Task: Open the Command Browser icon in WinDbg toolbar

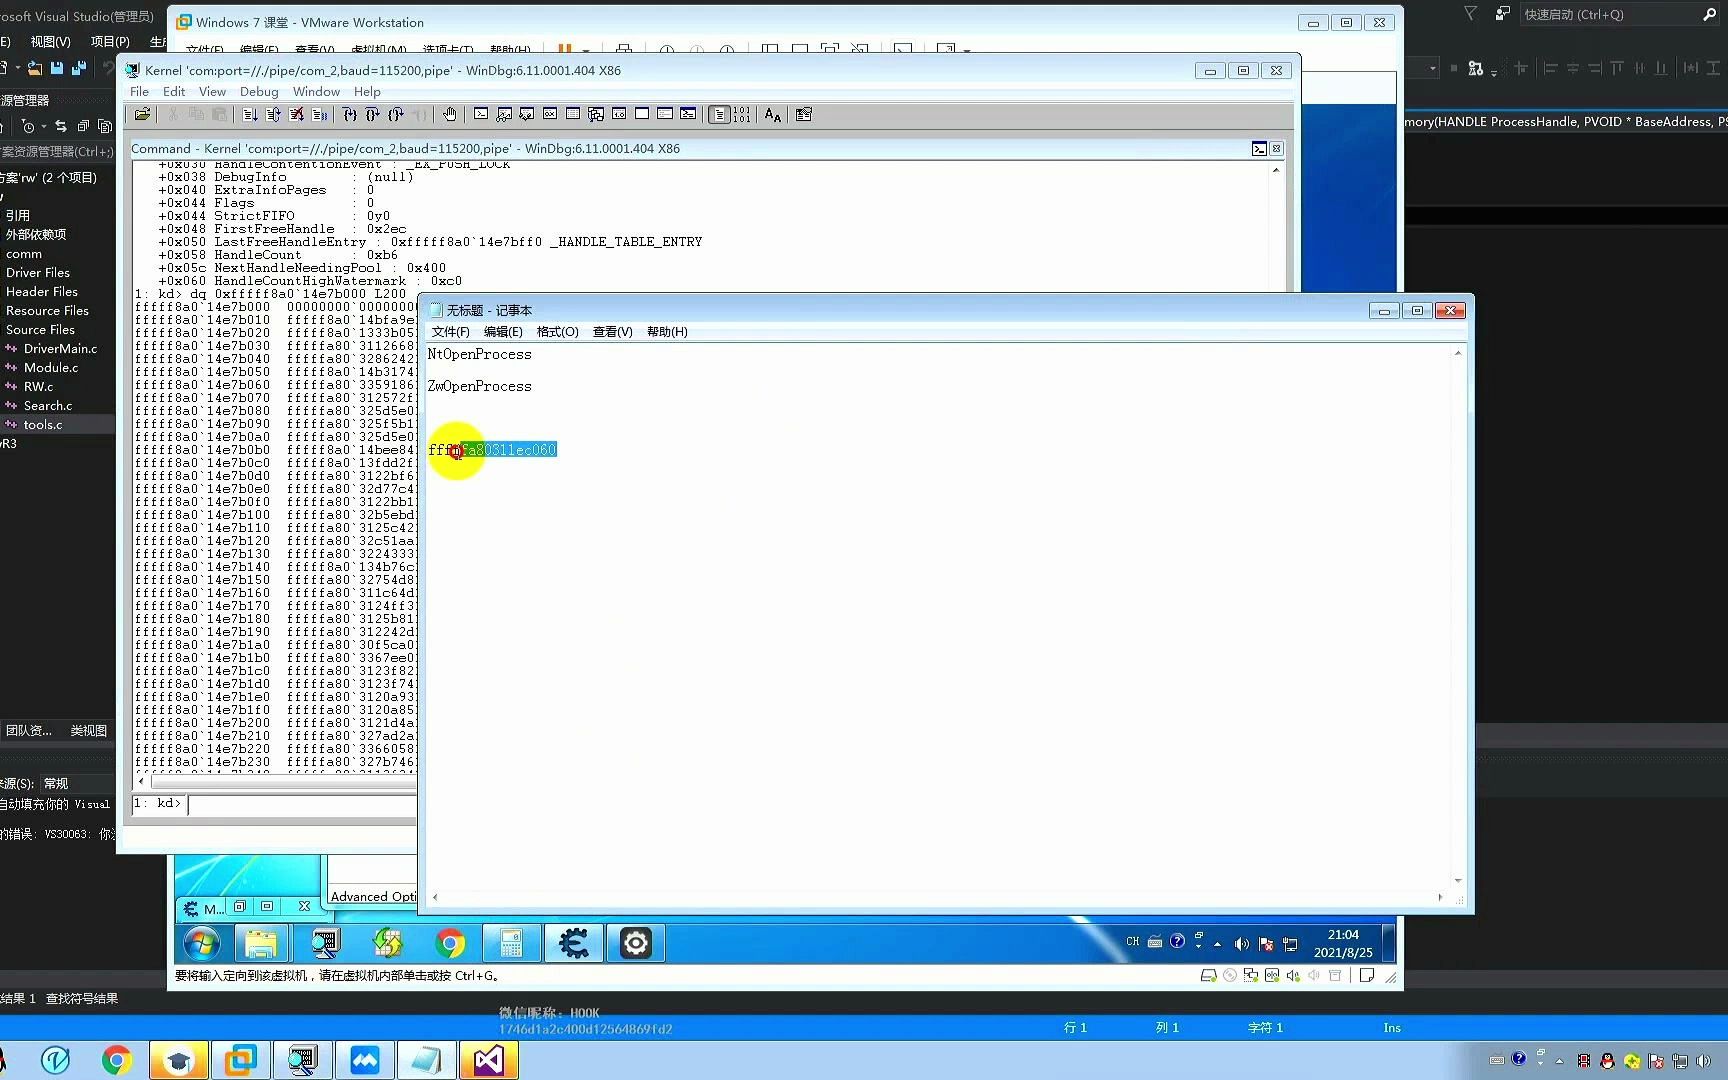Action: 688,114
